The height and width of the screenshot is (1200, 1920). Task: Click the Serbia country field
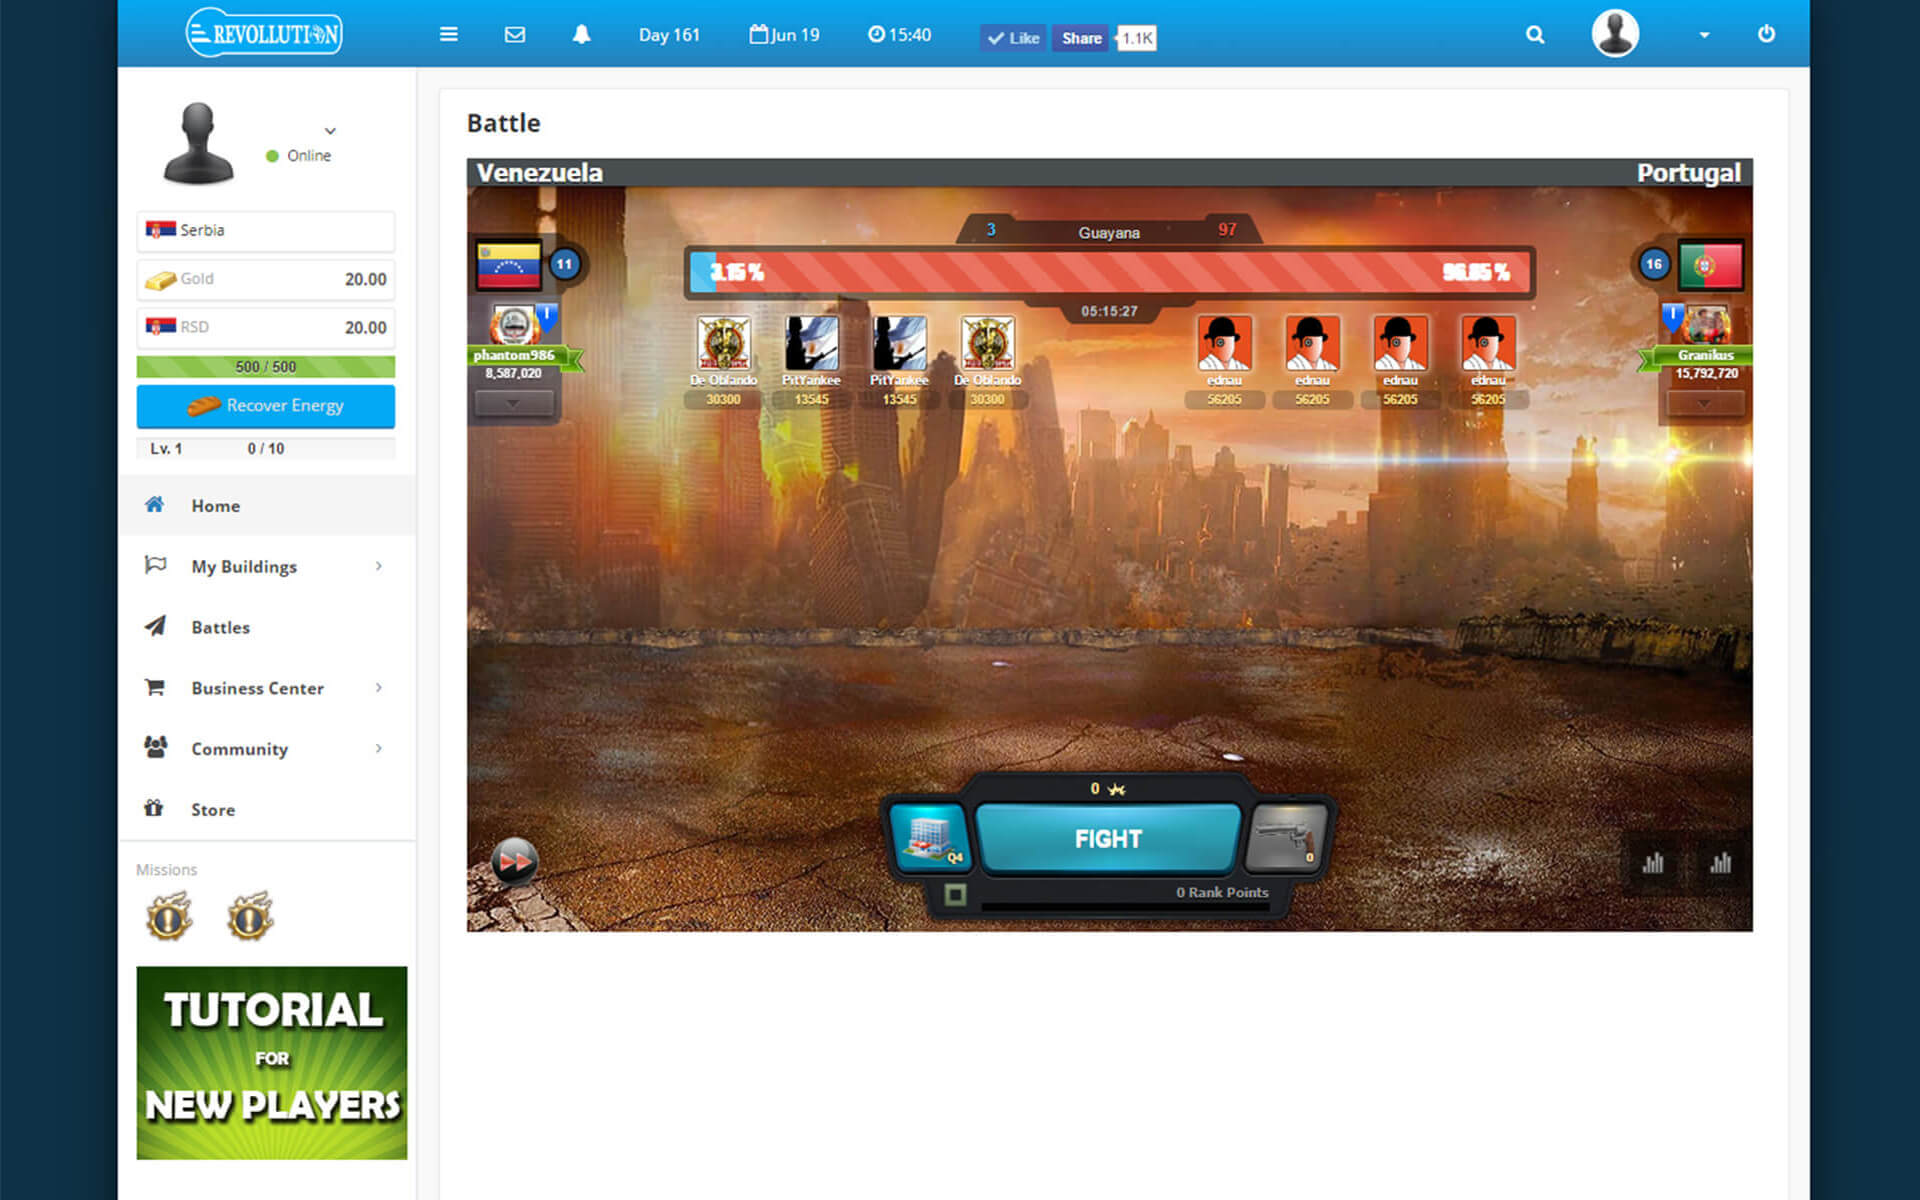(x=266, y=231)
